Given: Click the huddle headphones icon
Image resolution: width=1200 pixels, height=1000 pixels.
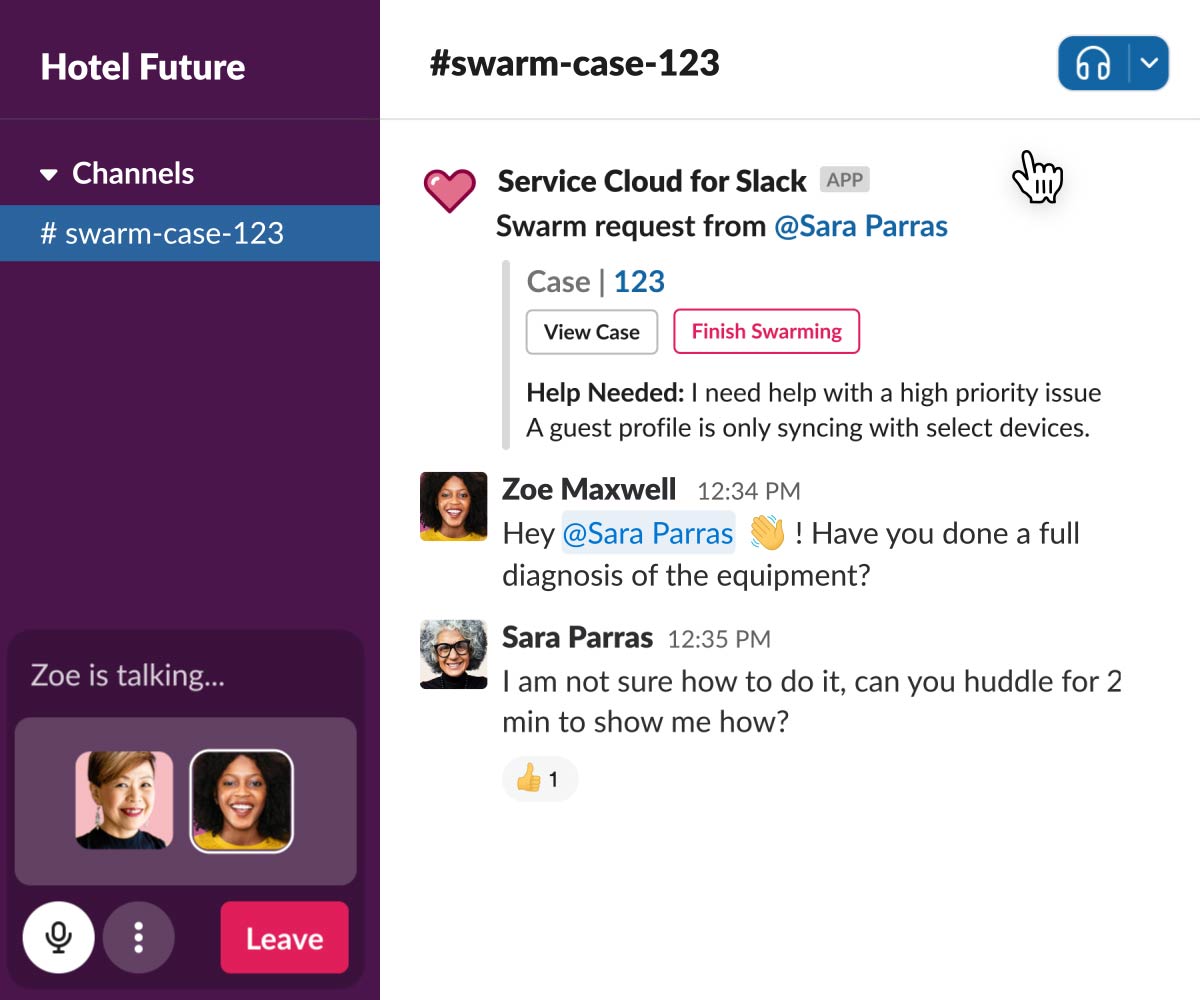Looking at the screenshot, I should click(x=1093, y=64).
